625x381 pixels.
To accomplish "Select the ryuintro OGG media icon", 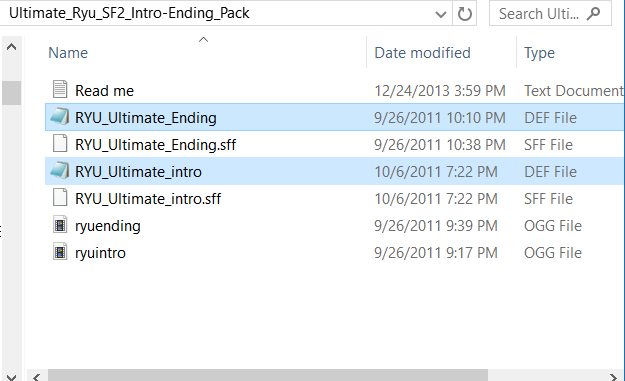I will (60, 252).
